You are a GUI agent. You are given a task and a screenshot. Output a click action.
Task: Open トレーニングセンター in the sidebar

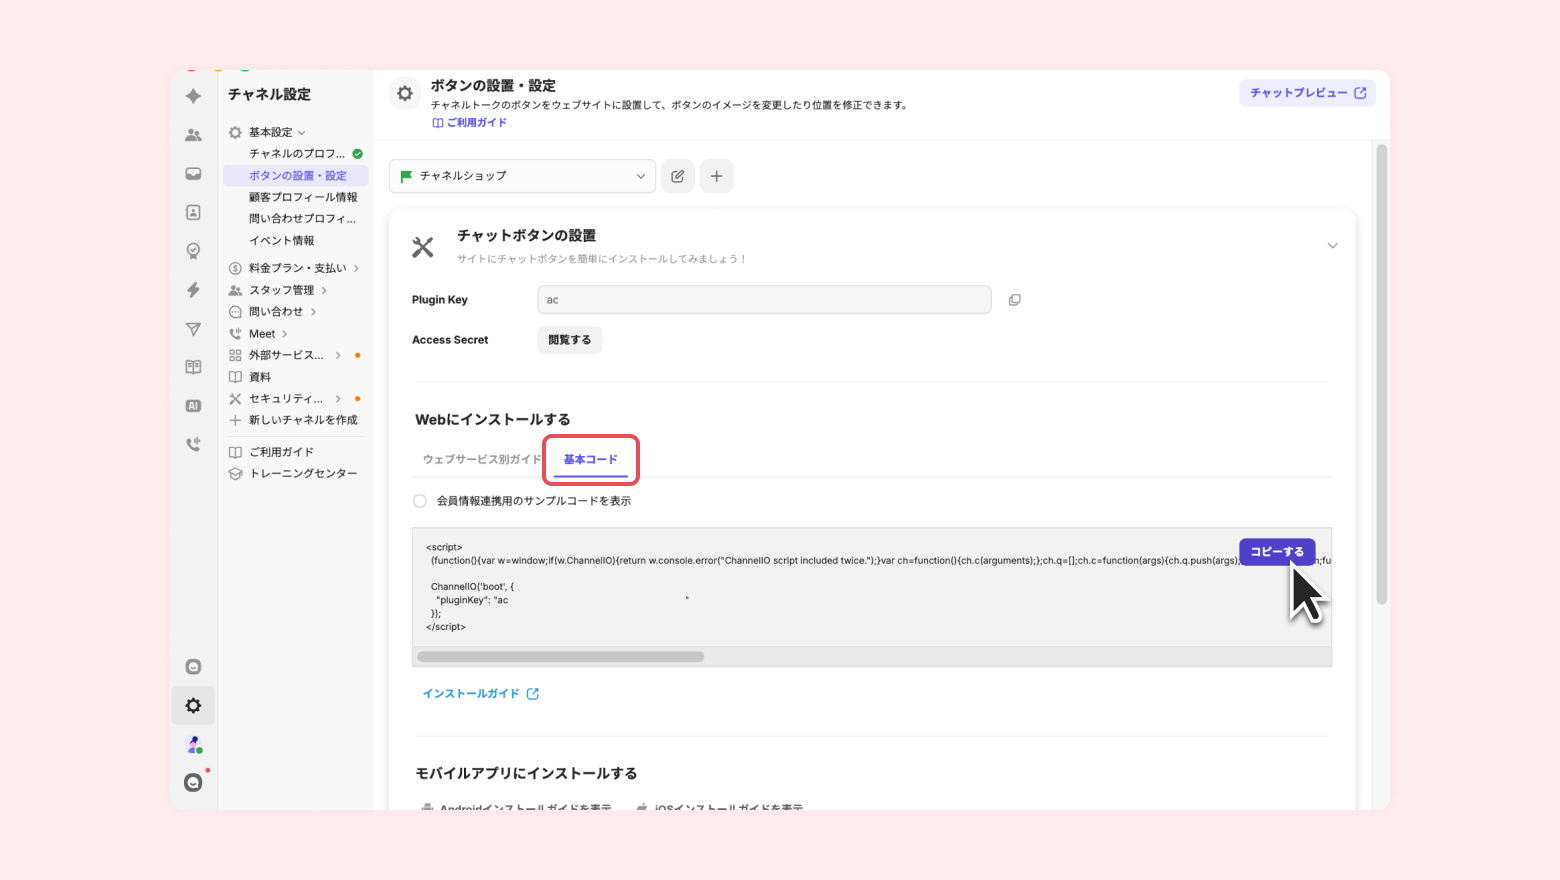click(293, 474)
